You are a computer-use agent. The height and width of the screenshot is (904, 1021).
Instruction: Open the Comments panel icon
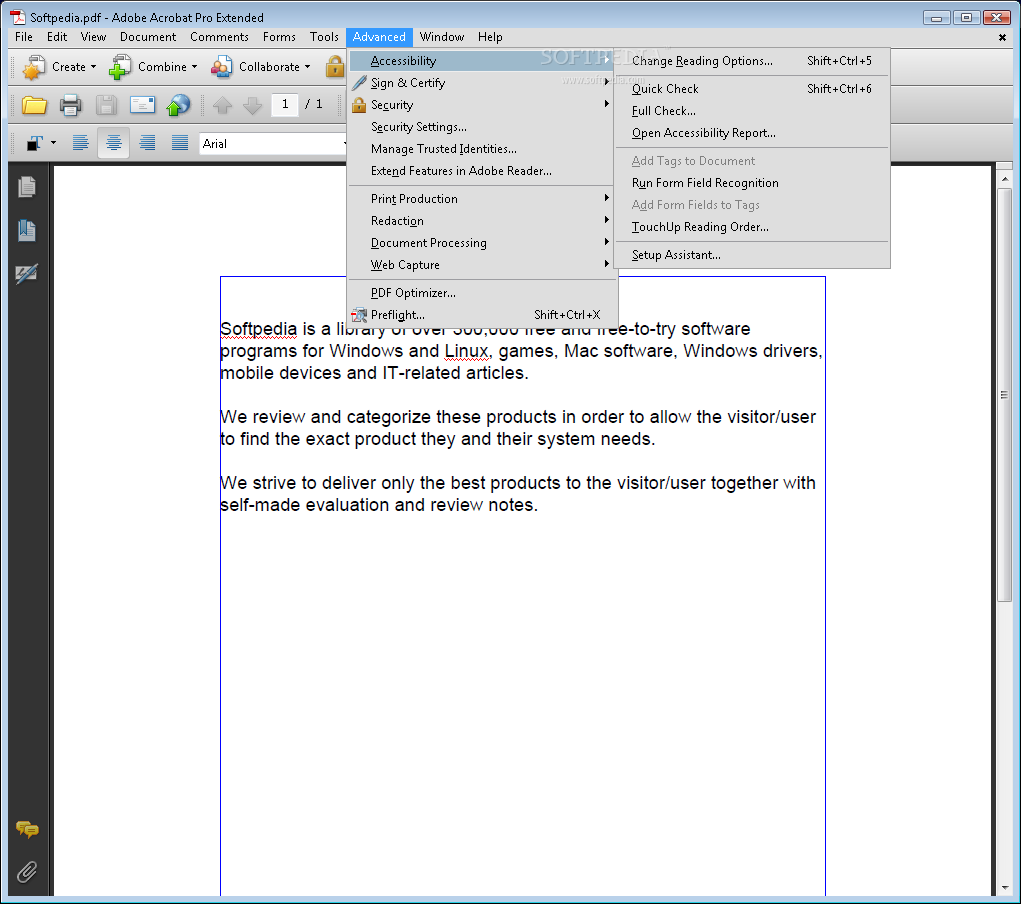[27, 829]
